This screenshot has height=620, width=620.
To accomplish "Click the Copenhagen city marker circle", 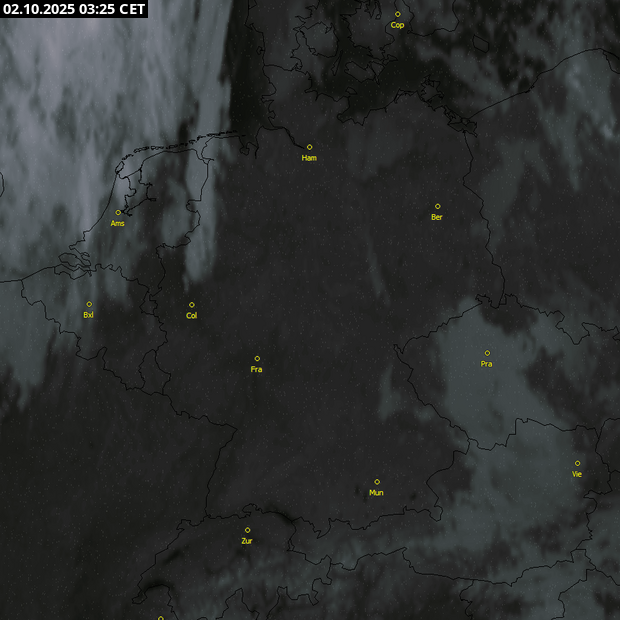I will click(x=397, y=14).
